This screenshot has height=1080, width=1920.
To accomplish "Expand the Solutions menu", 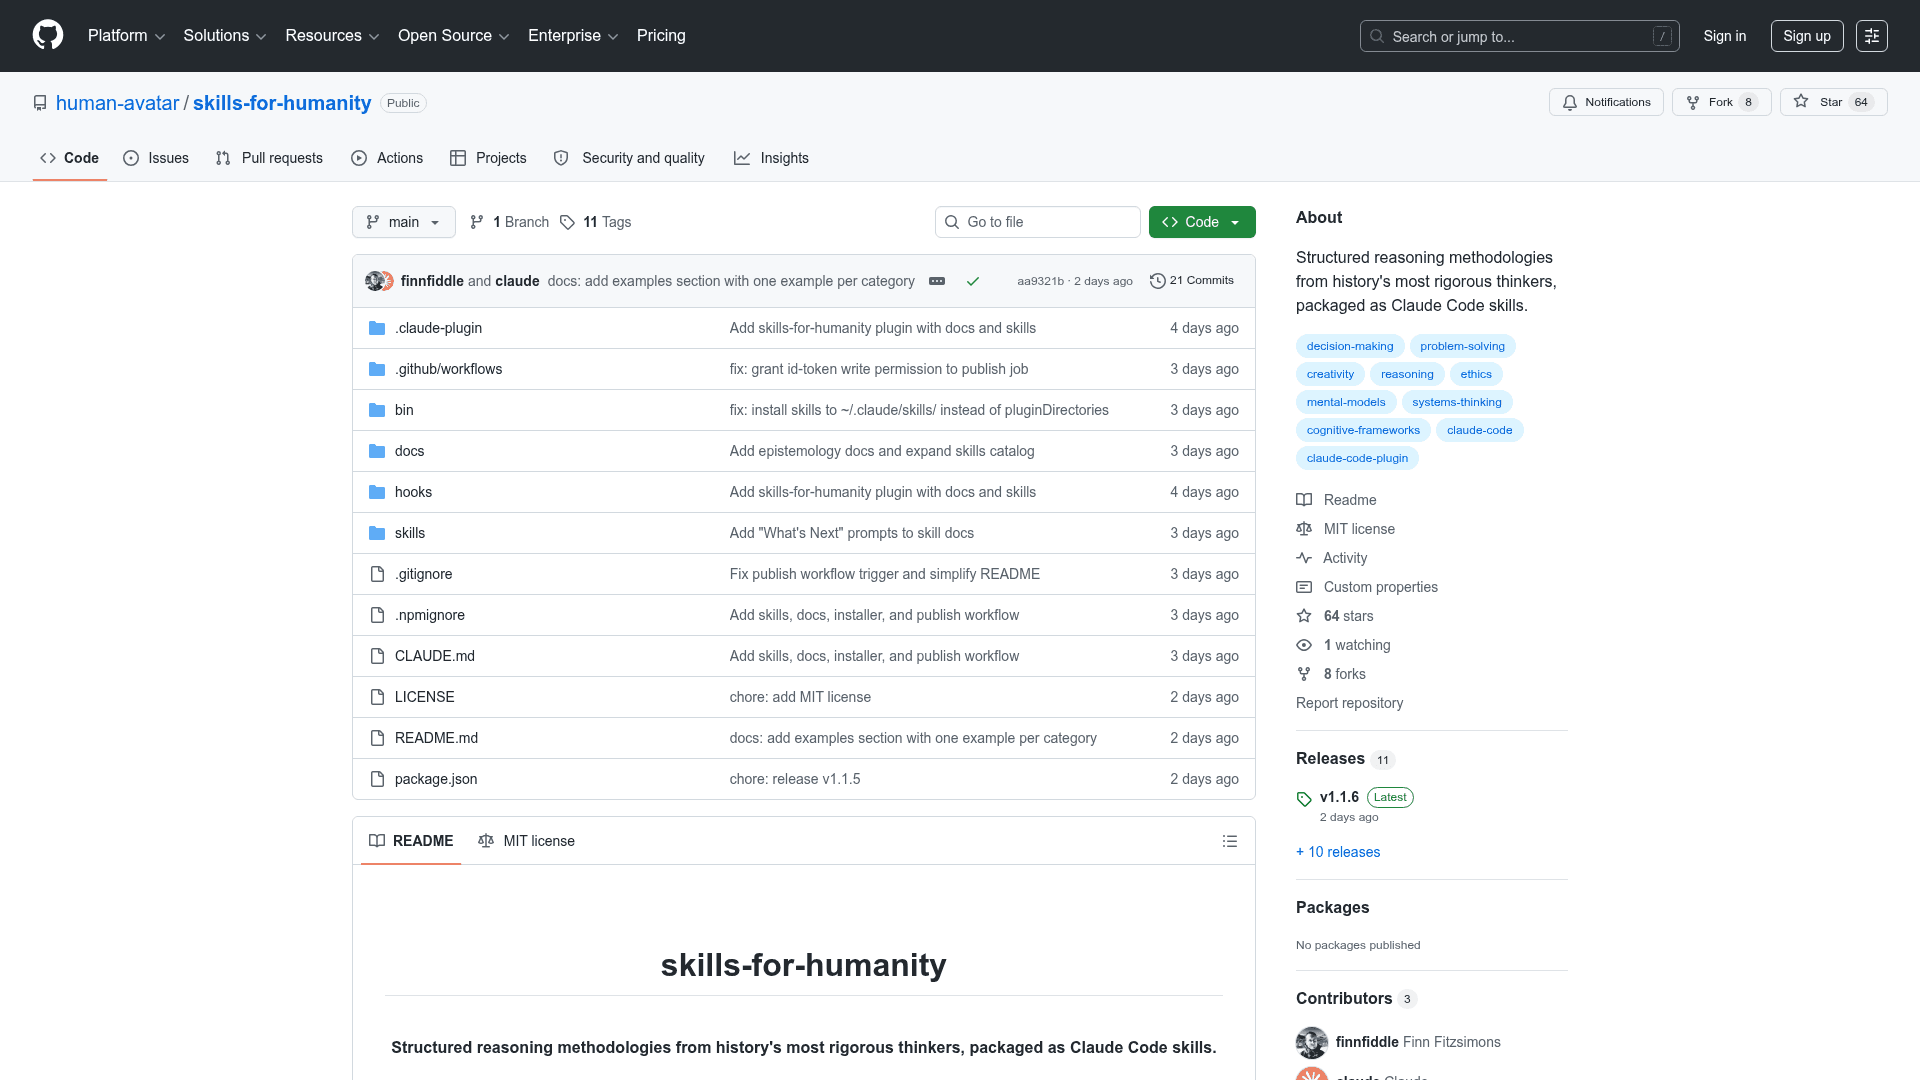I will click(x=224, y=36).
